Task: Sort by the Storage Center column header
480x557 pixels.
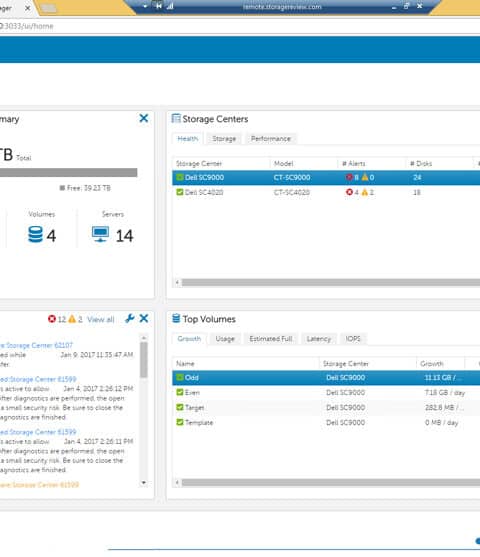Action: click(x=221, y=163)
